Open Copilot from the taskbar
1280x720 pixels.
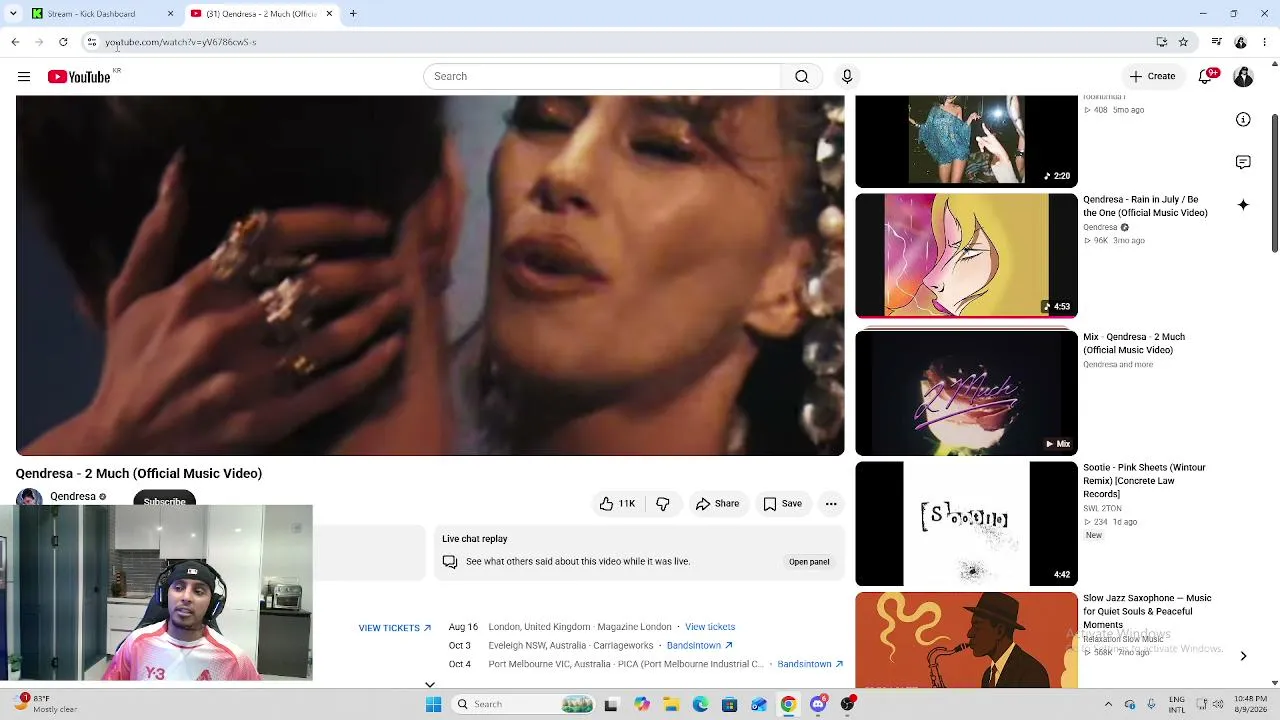click(641, 705)
